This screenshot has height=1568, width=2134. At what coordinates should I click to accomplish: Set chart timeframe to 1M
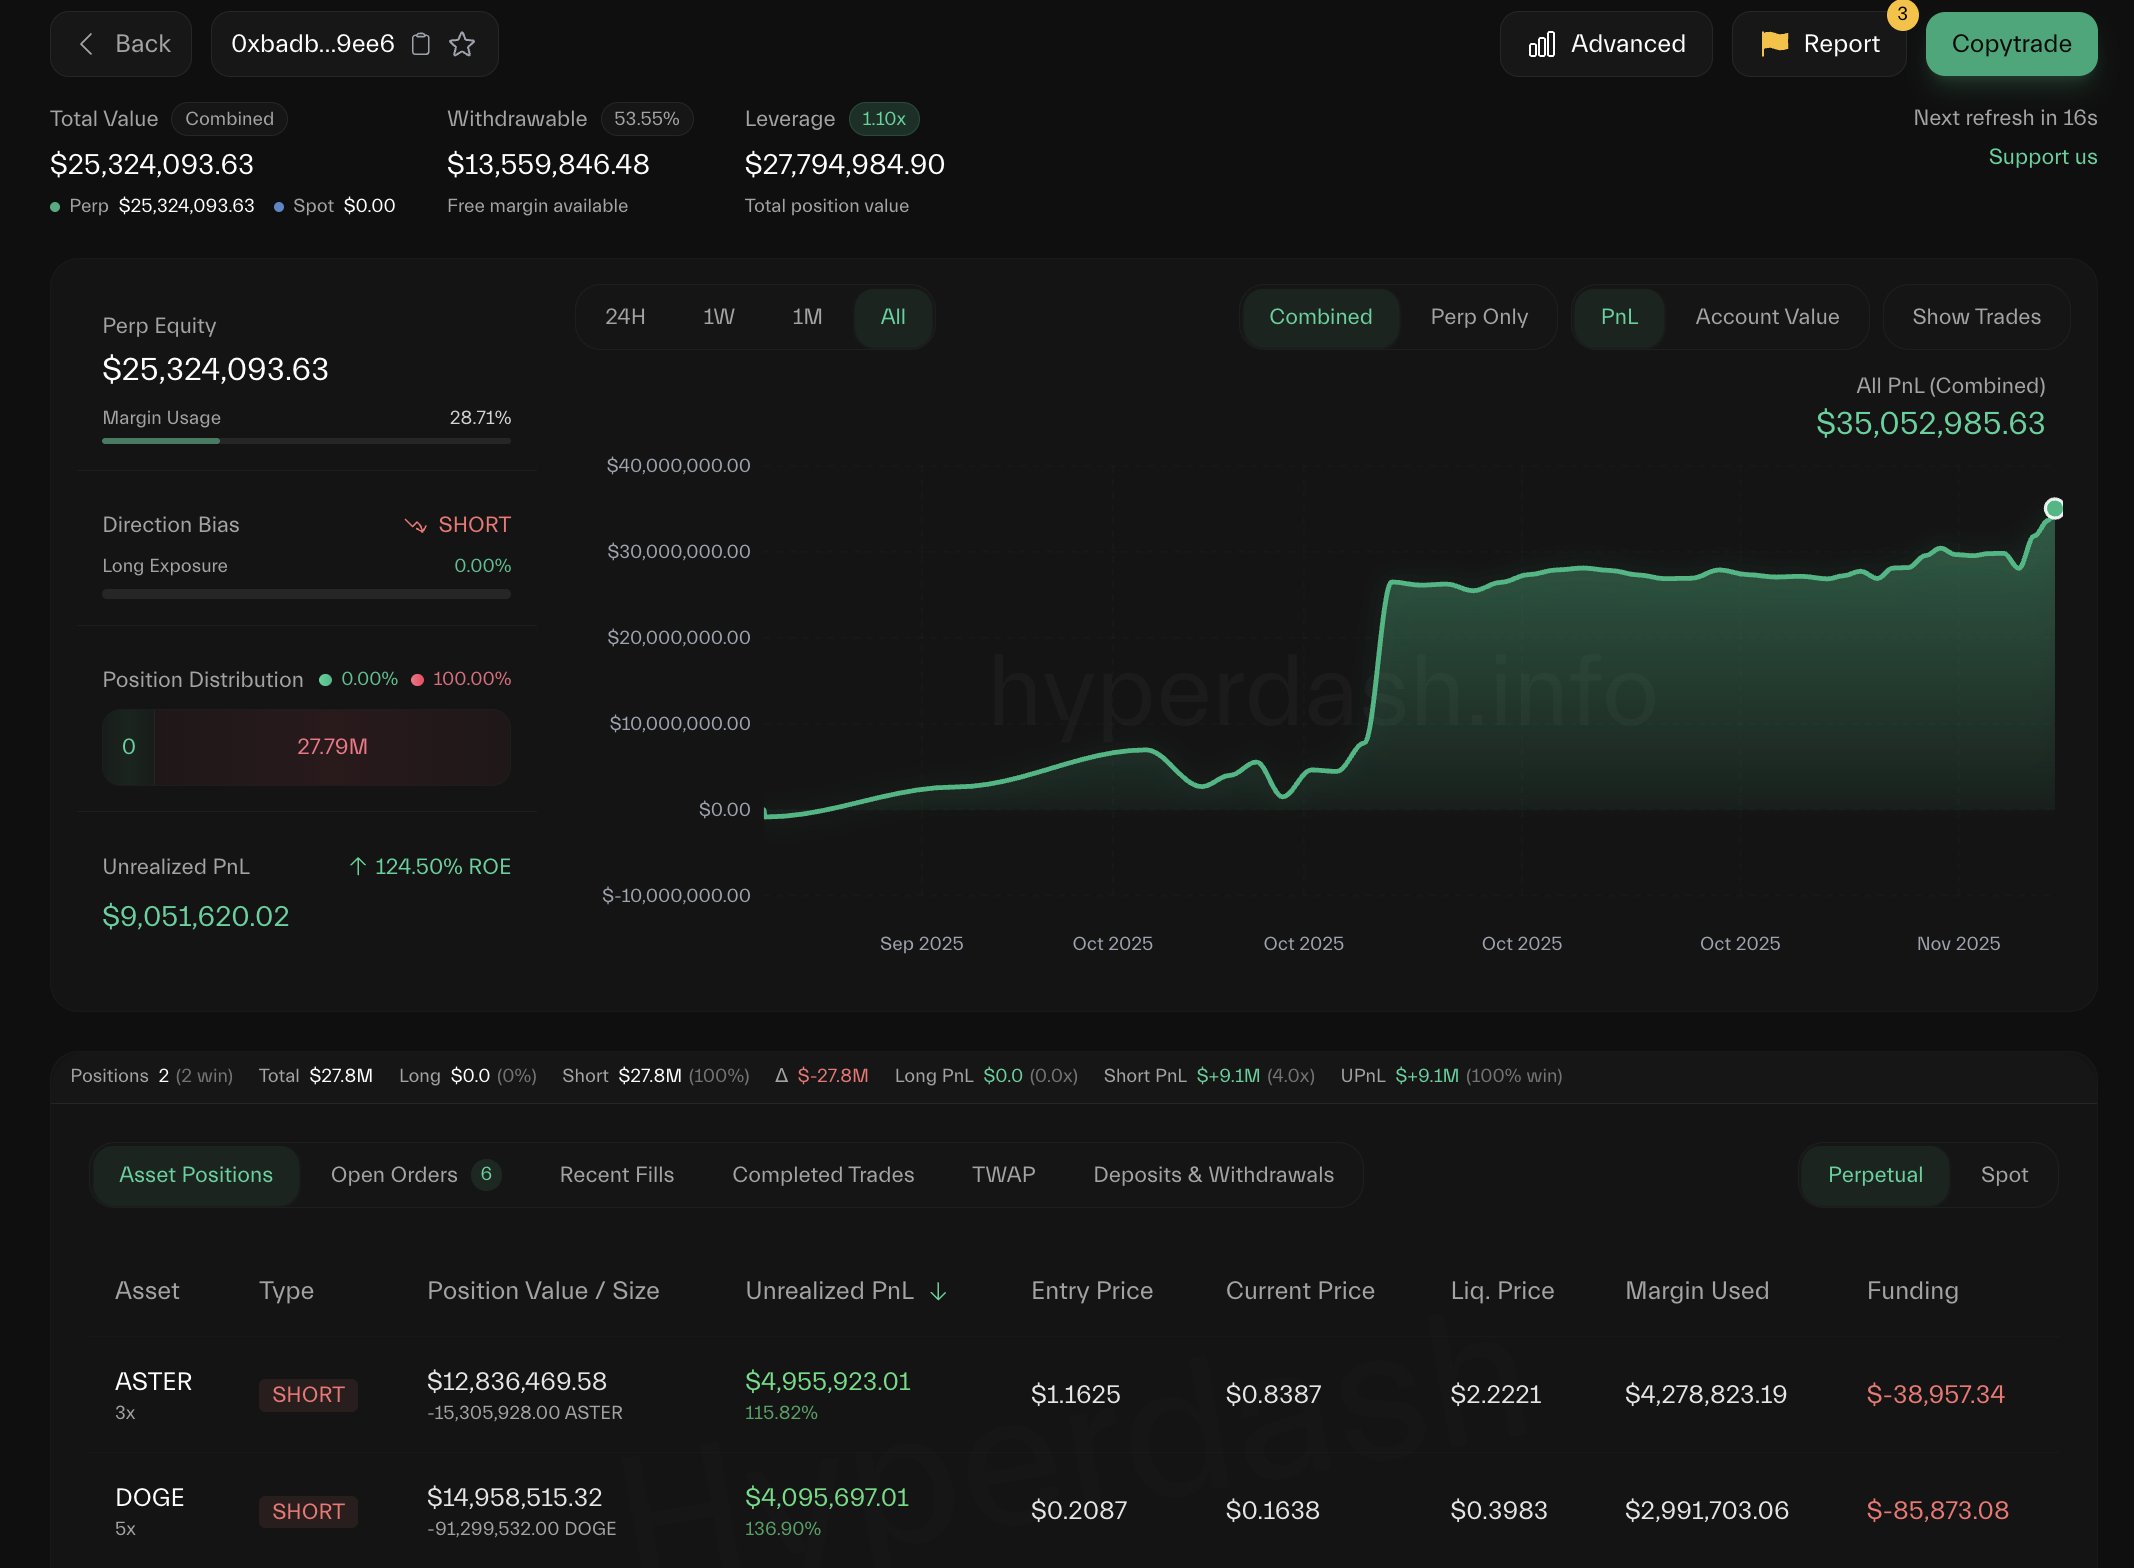[807, 317]
